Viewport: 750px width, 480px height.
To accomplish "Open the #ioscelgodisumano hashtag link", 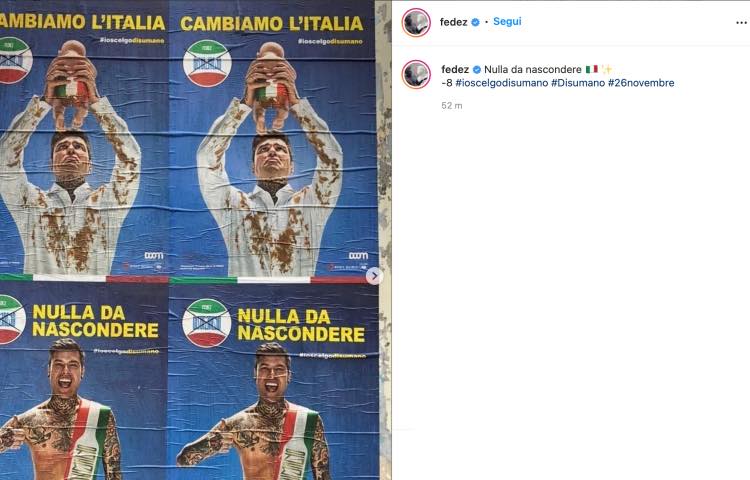I will pyautogui.click(x=502, y=83).
